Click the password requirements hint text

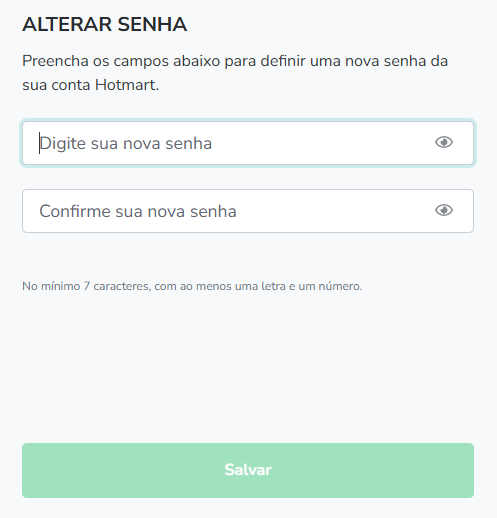[192, 286]
